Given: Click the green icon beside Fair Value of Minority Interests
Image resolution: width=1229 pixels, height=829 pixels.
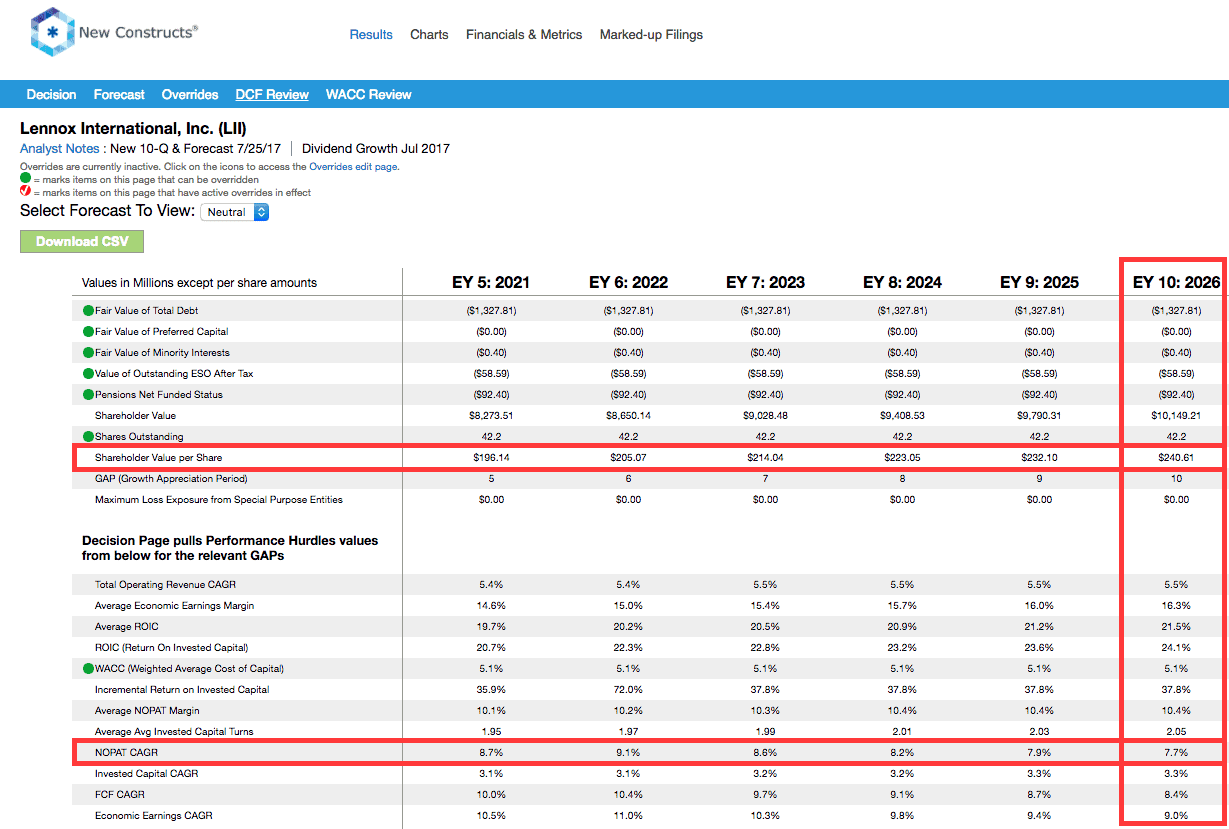Looking at the screenshot, I should point(88,353).
